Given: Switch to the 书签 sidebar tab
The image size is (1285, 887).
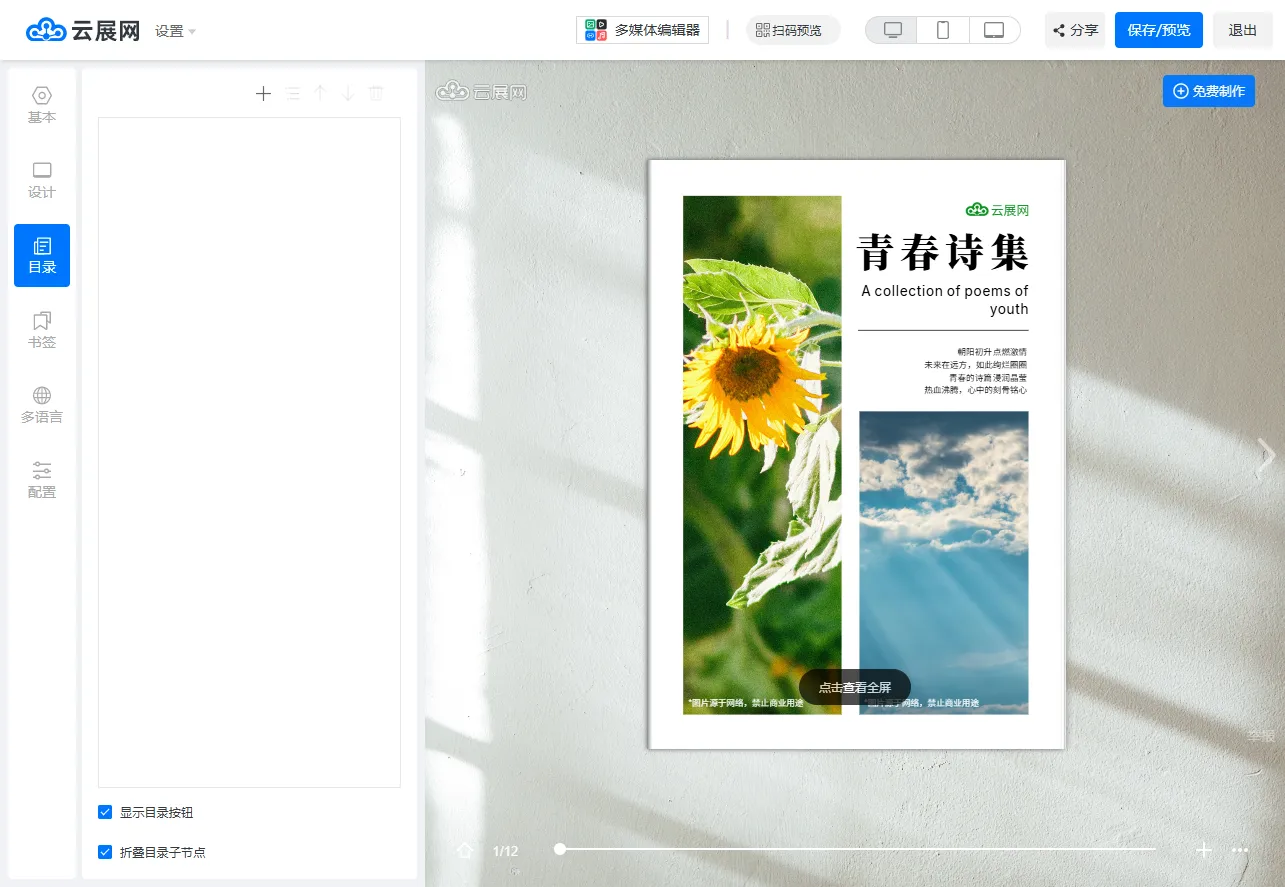Looking at the screenshot, I should pos(42,330).
